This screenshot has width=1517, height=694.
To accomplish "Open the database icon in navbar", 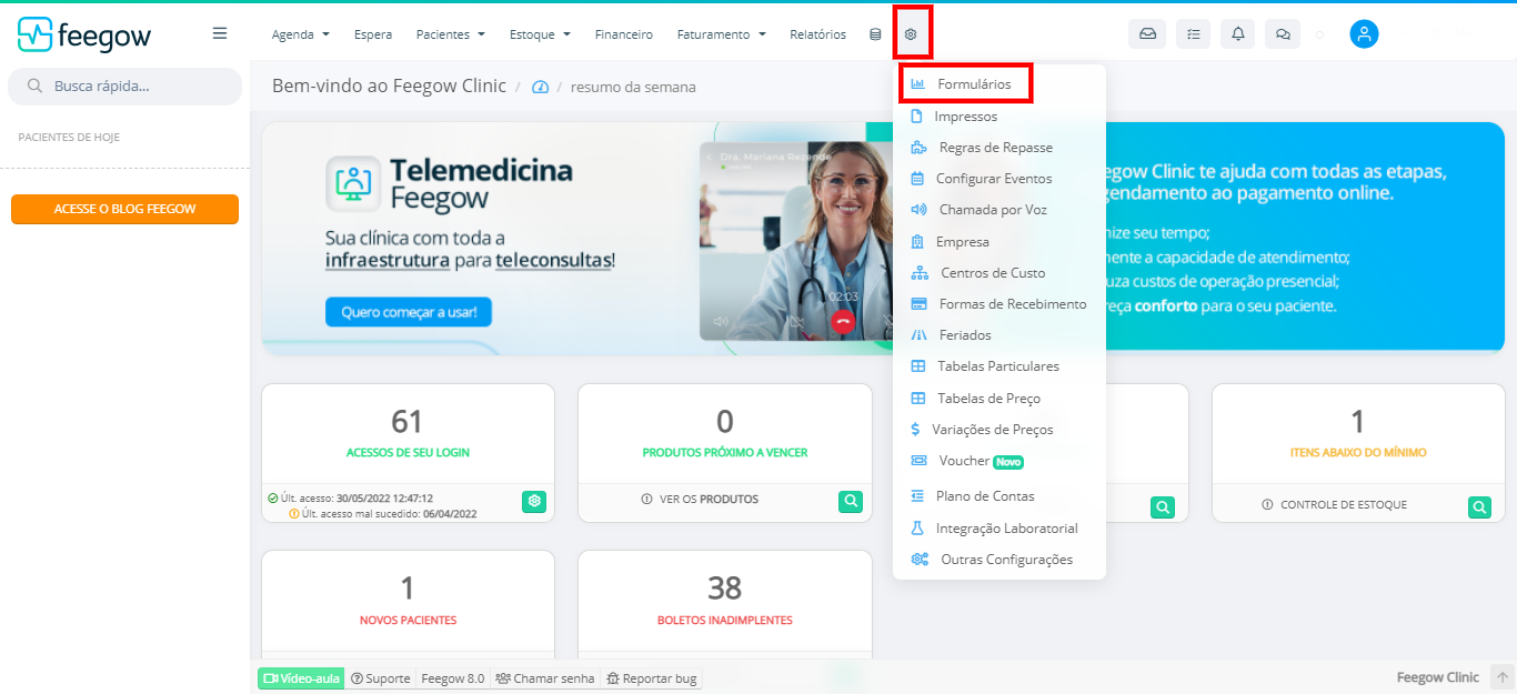I will [875, 34].
